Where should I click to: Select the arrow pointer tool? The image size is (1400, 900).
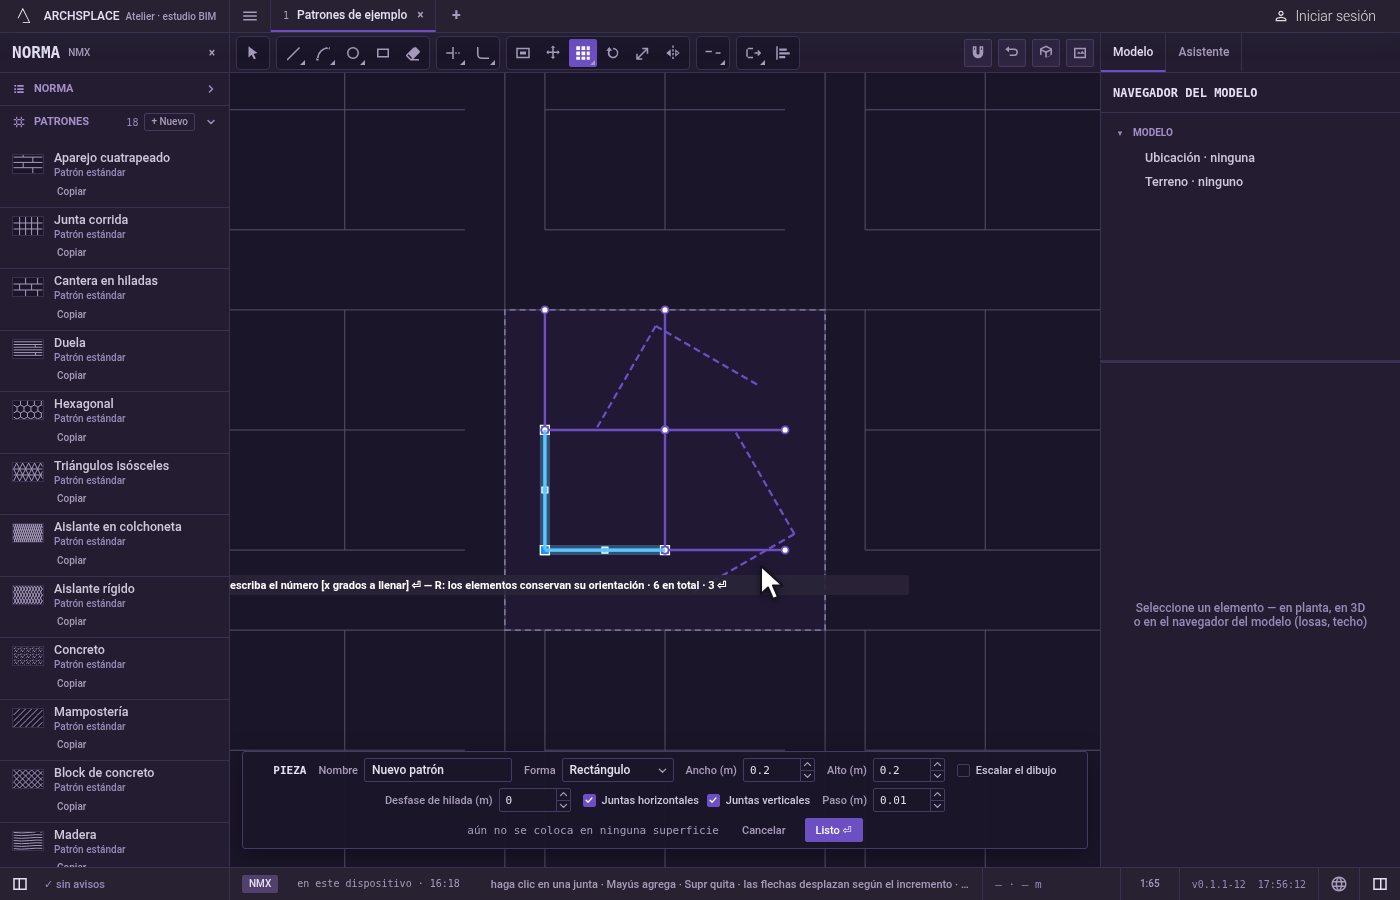(x=252, y=53)
